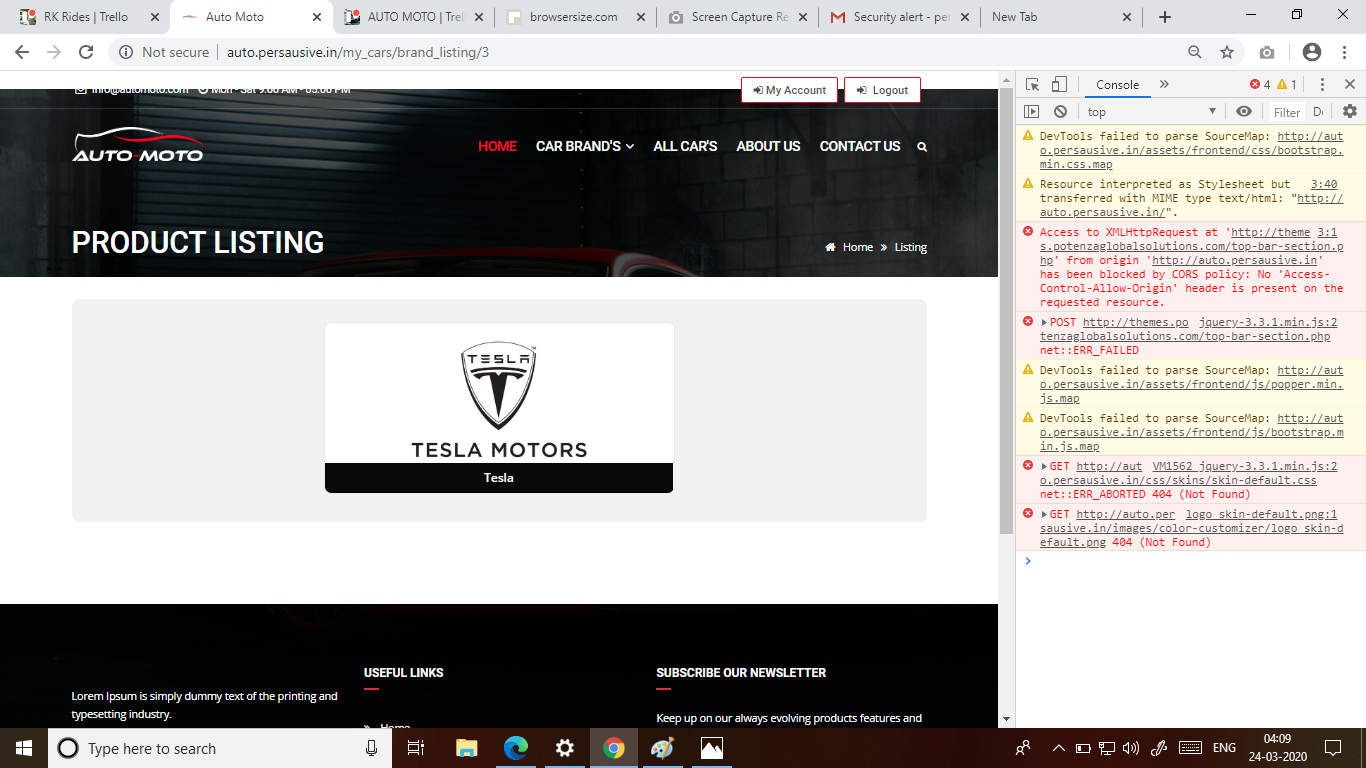Screen dimensions: 1366x768
Task: Open ALL CAR'S page
Action: (685, 146)
